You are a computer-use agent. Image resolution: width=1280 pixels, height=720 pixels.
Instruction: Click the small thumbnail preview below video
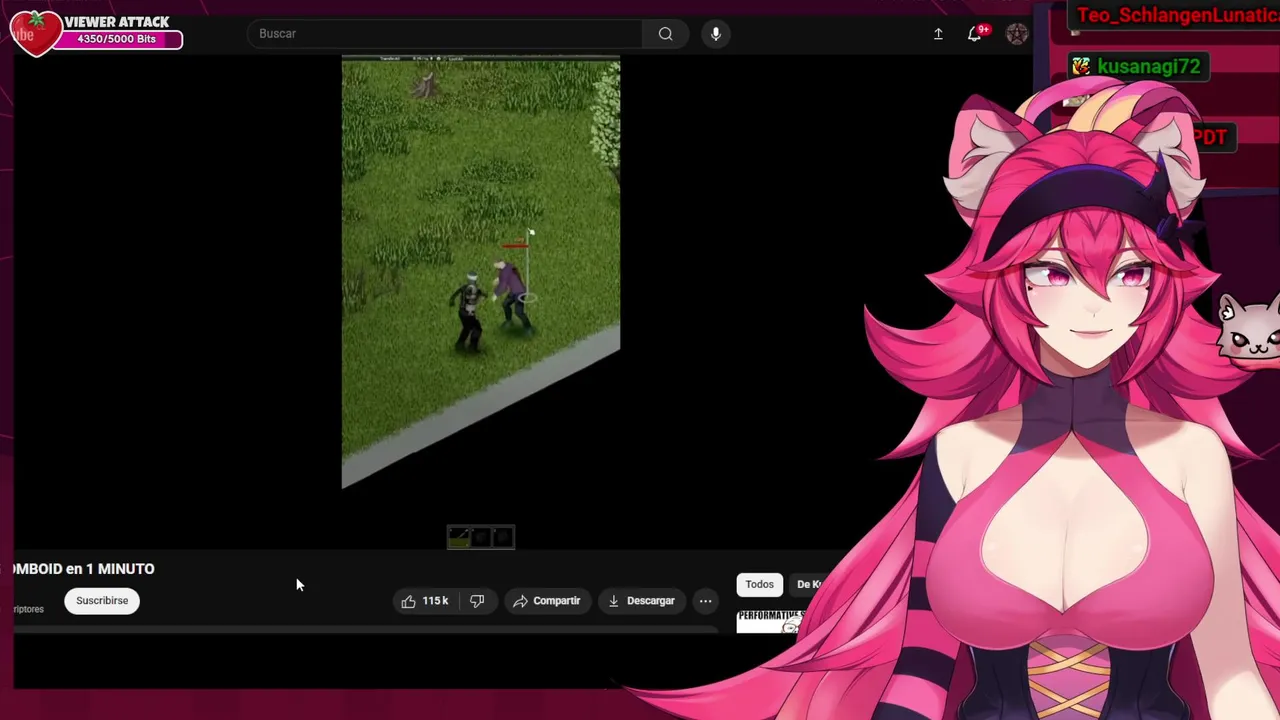(x=481, y=538)
